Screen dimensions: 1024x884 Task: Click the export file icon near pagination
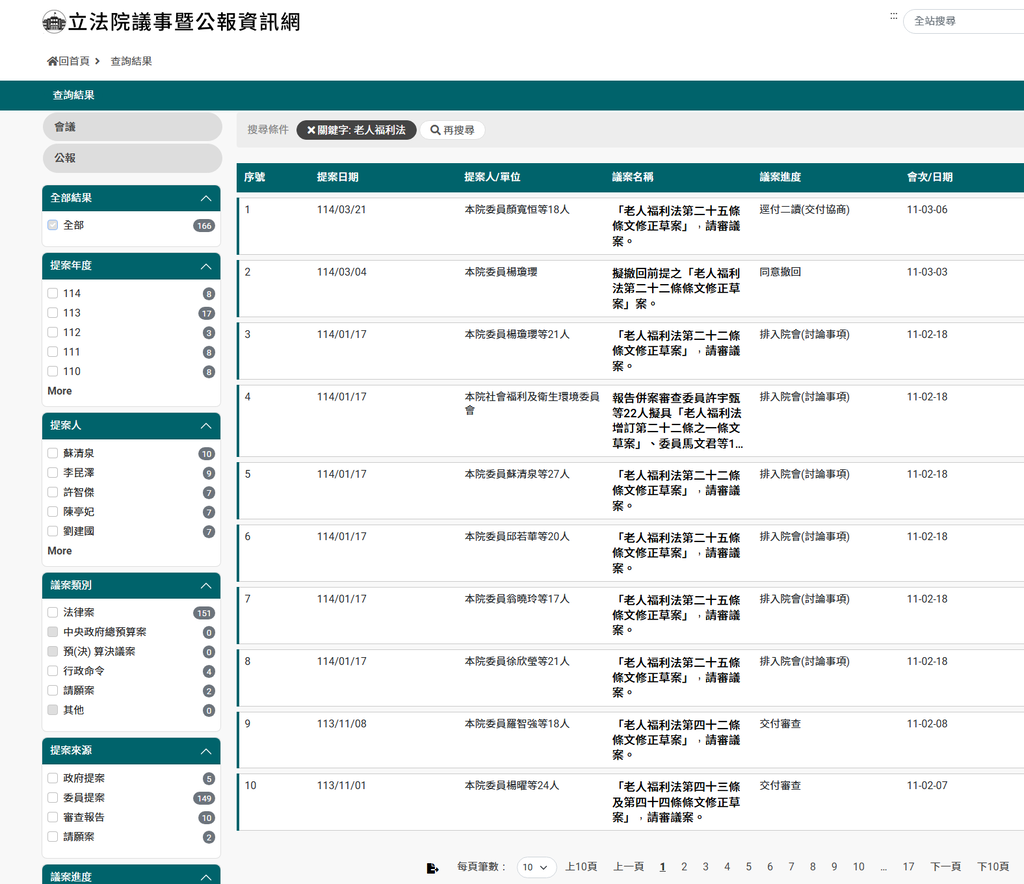point(432,868)
